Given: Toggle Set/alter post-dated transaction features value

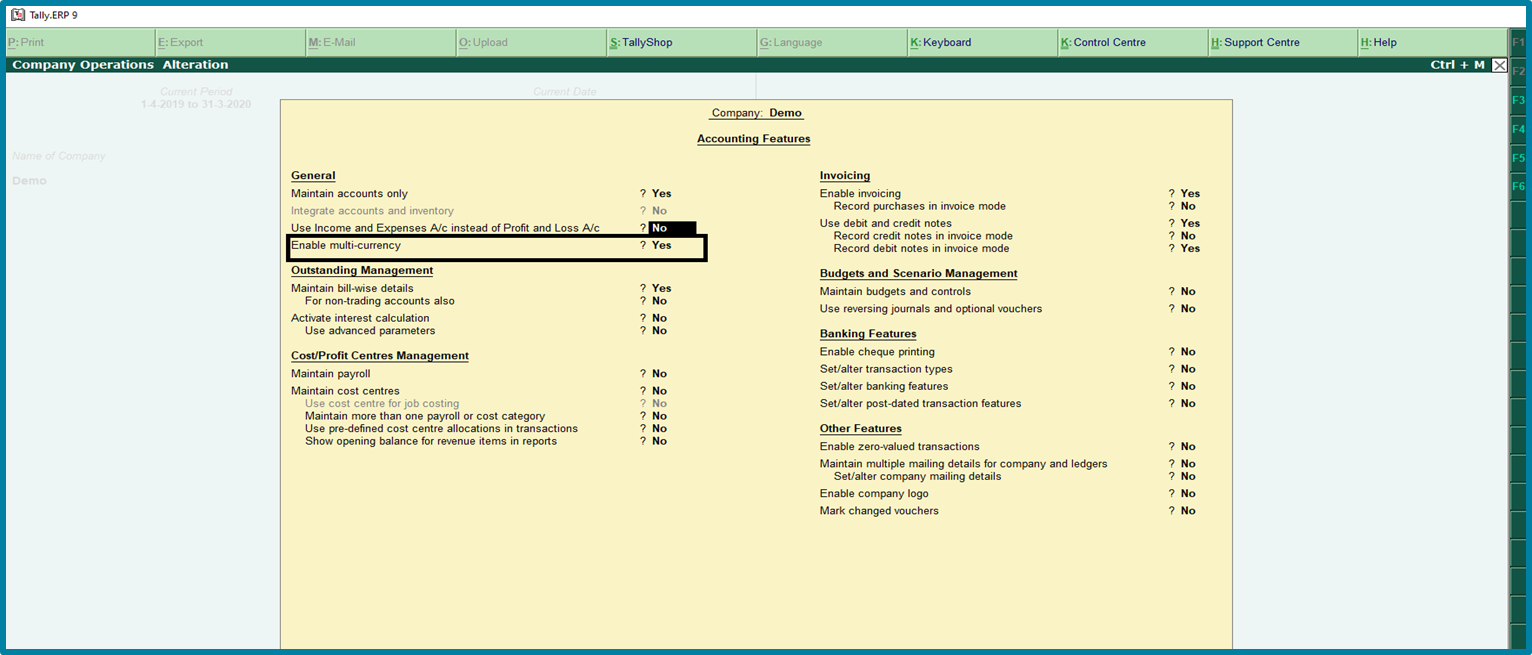Looking at the screenshot, I should tap(1188, 404).
